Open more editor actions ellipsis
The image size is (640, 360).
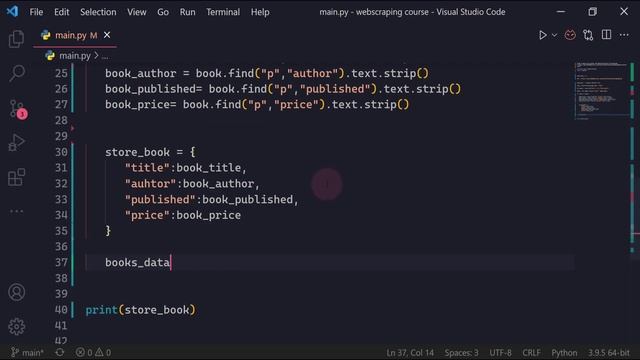624,35
